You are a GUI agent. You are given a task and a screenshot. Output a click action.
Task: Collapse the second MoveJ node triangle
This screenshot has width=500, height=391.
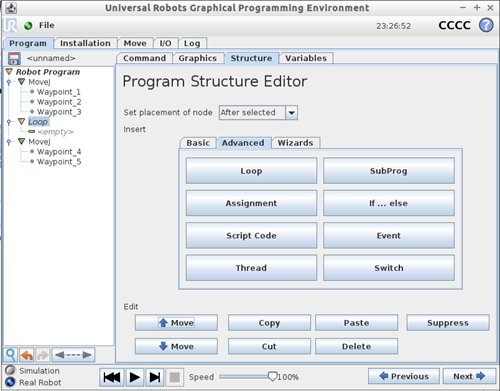click(21, 141)
